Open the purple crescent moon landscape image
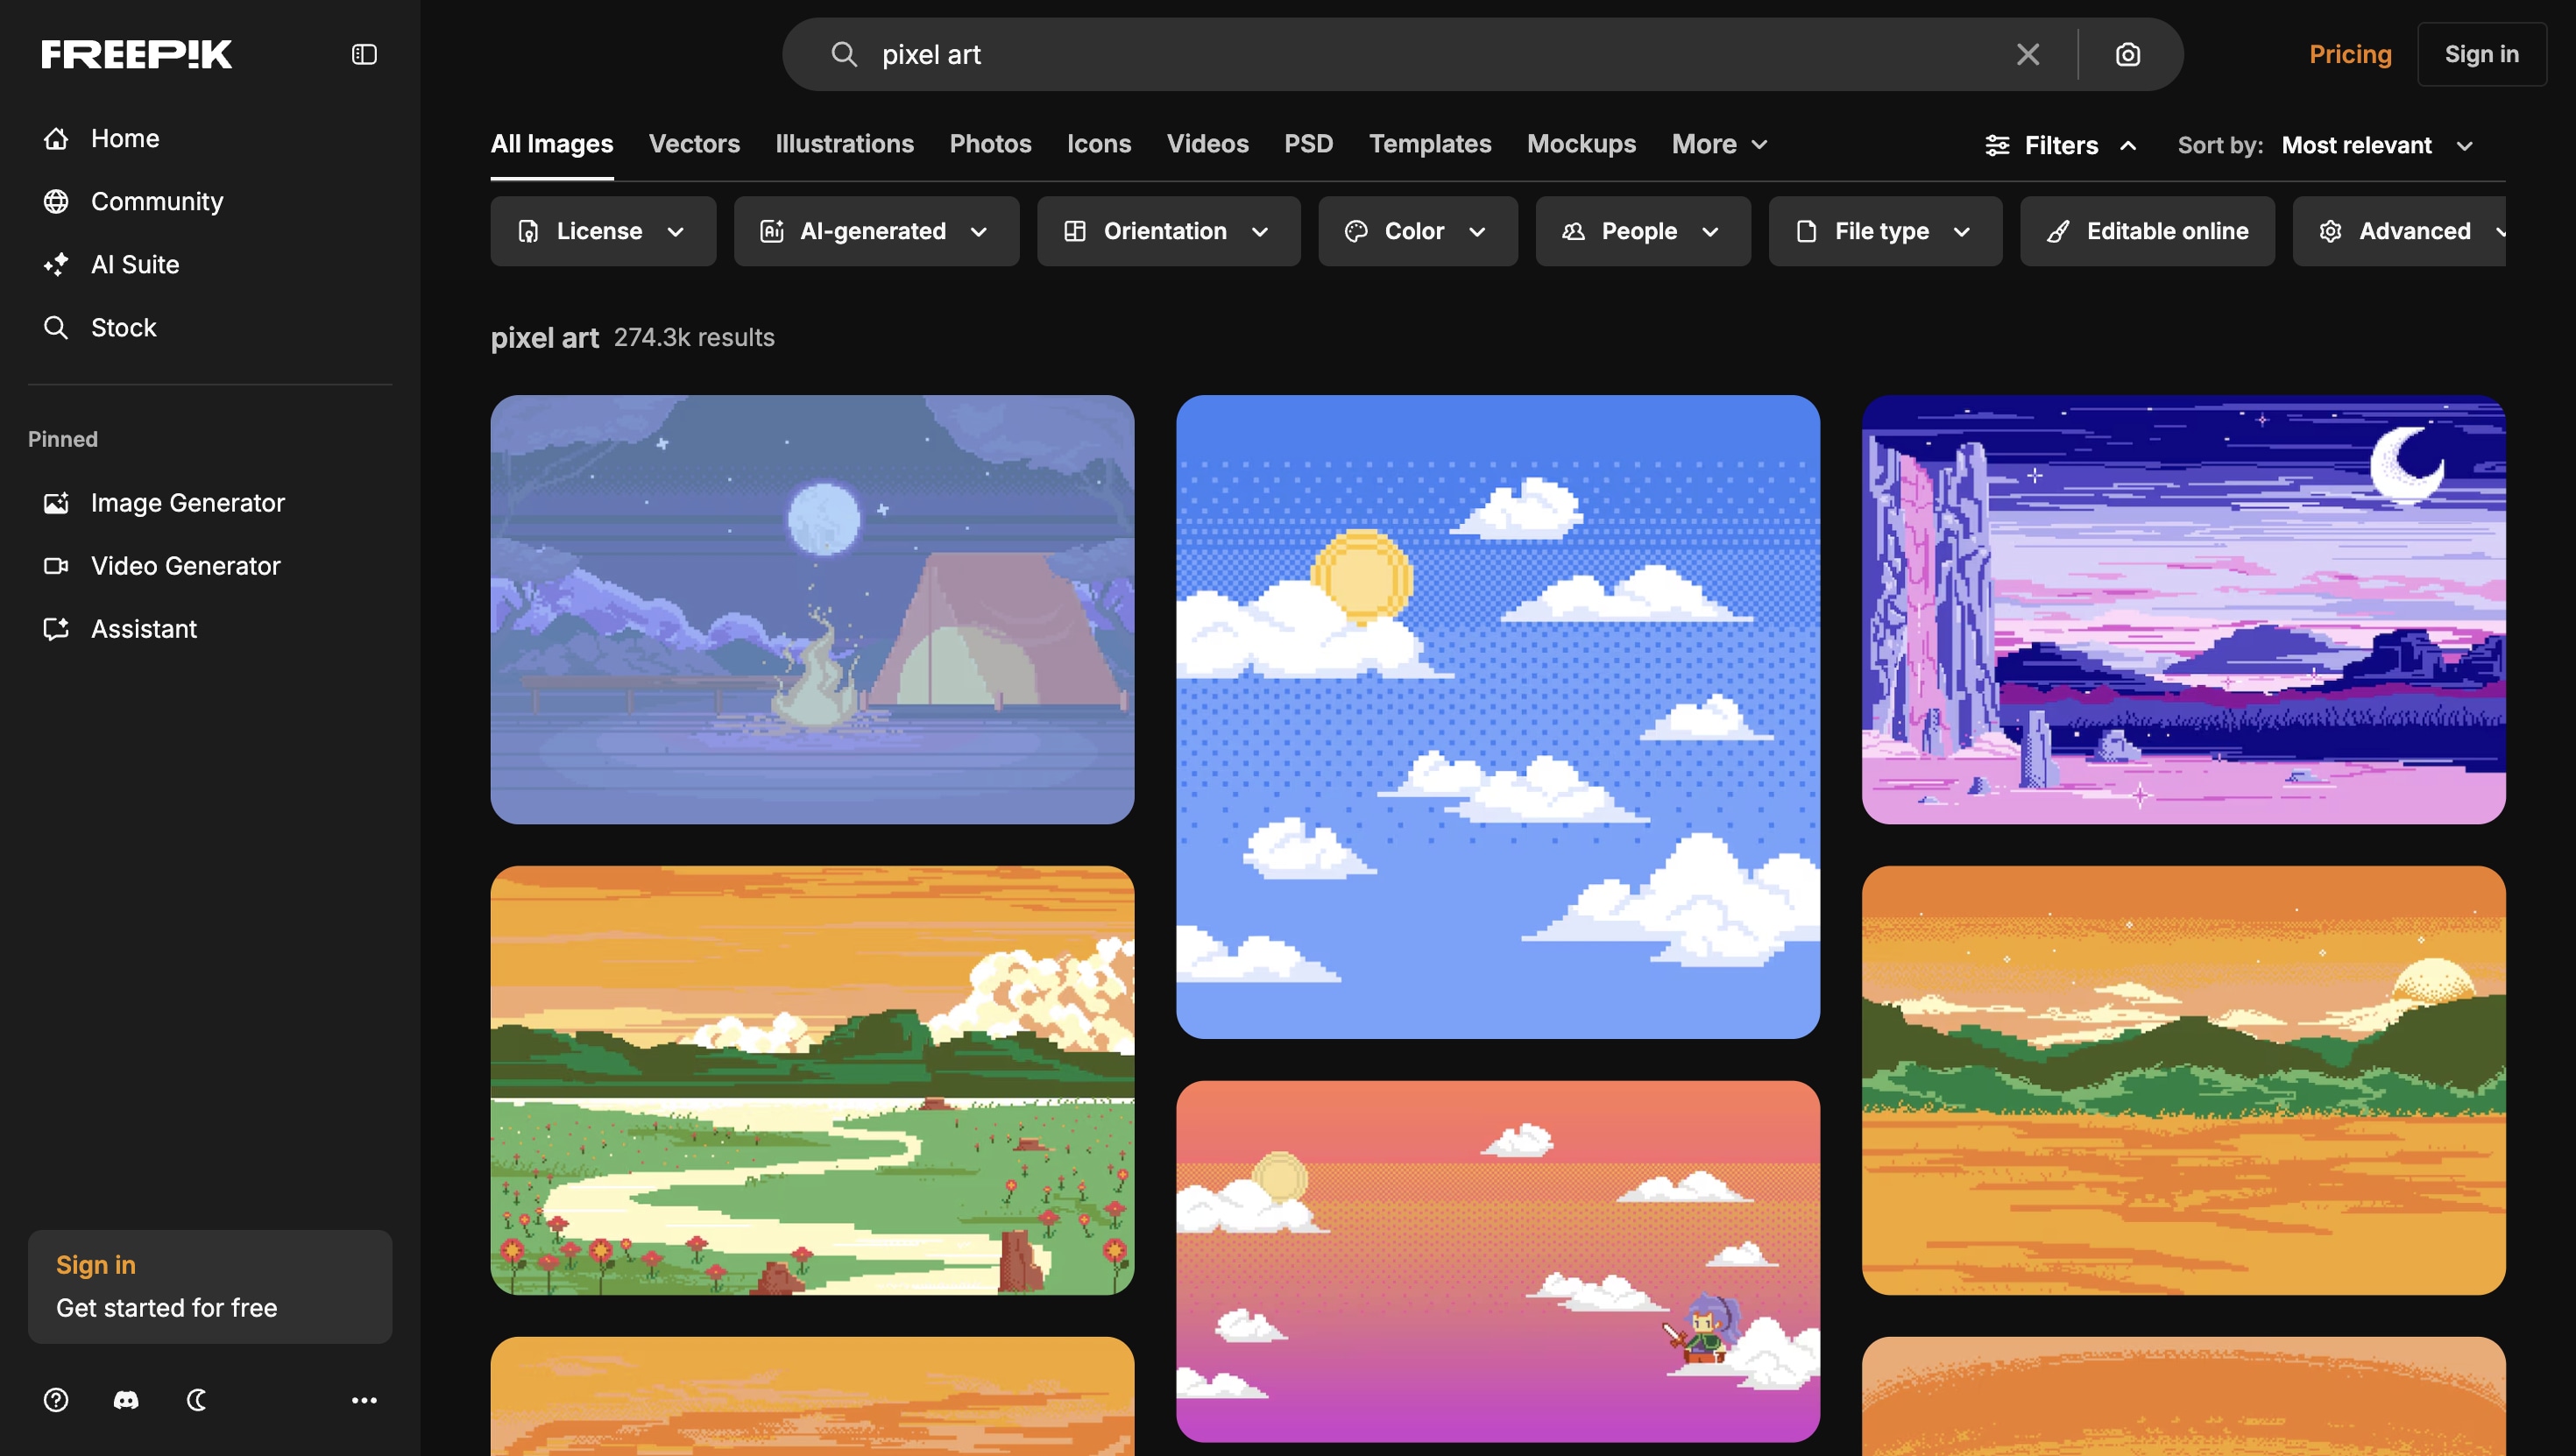This screenshot has height=1456, width=2576. pos(2183,609)
